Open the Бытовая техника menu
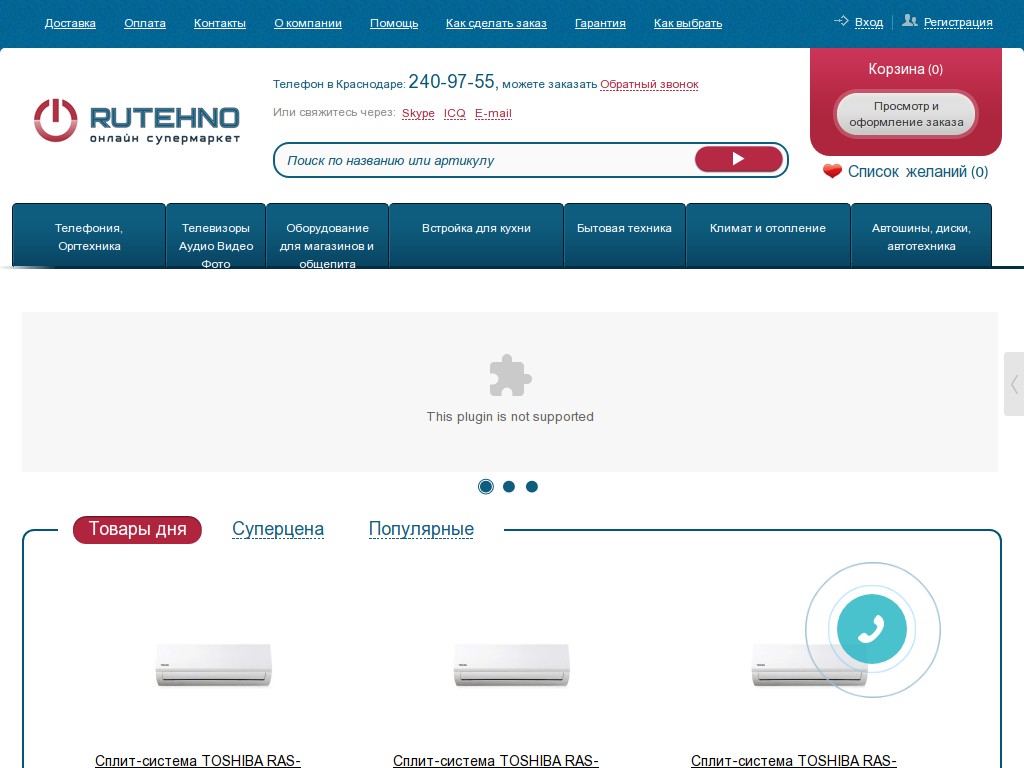The width and height of the screenshot is (1024, 768). coord(624,236)
